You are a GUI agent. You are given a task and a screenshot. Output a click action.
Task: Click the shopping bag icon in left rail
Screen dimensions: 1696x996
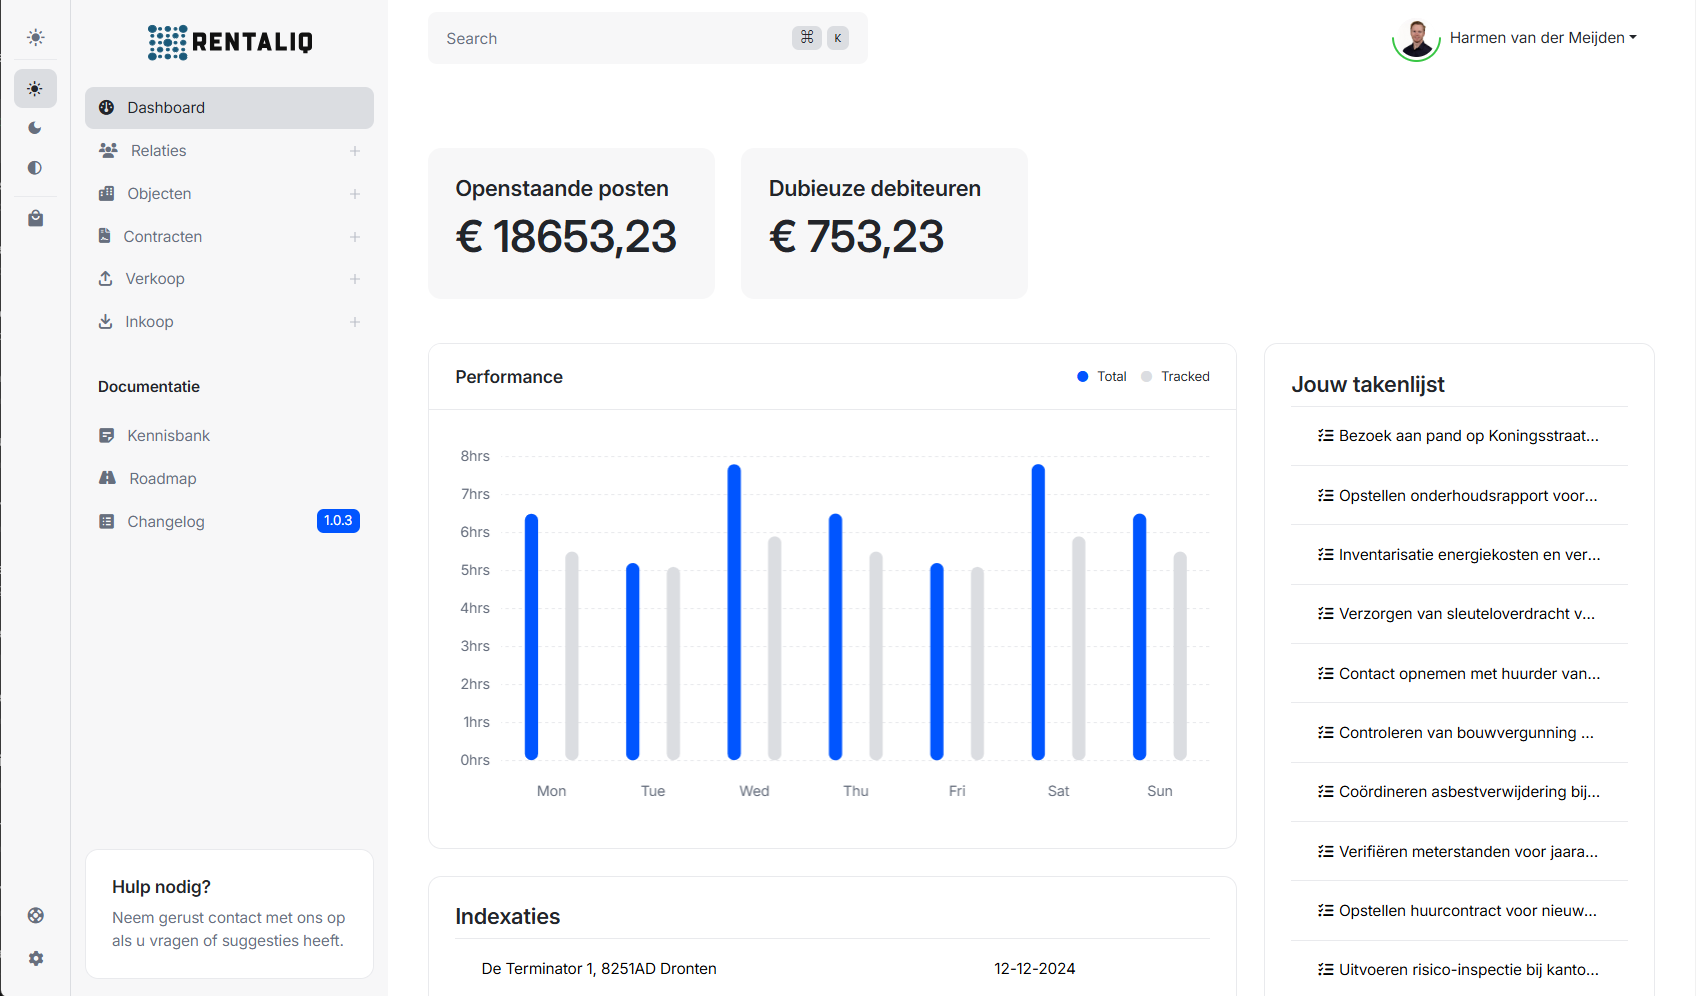pos(35,218)
